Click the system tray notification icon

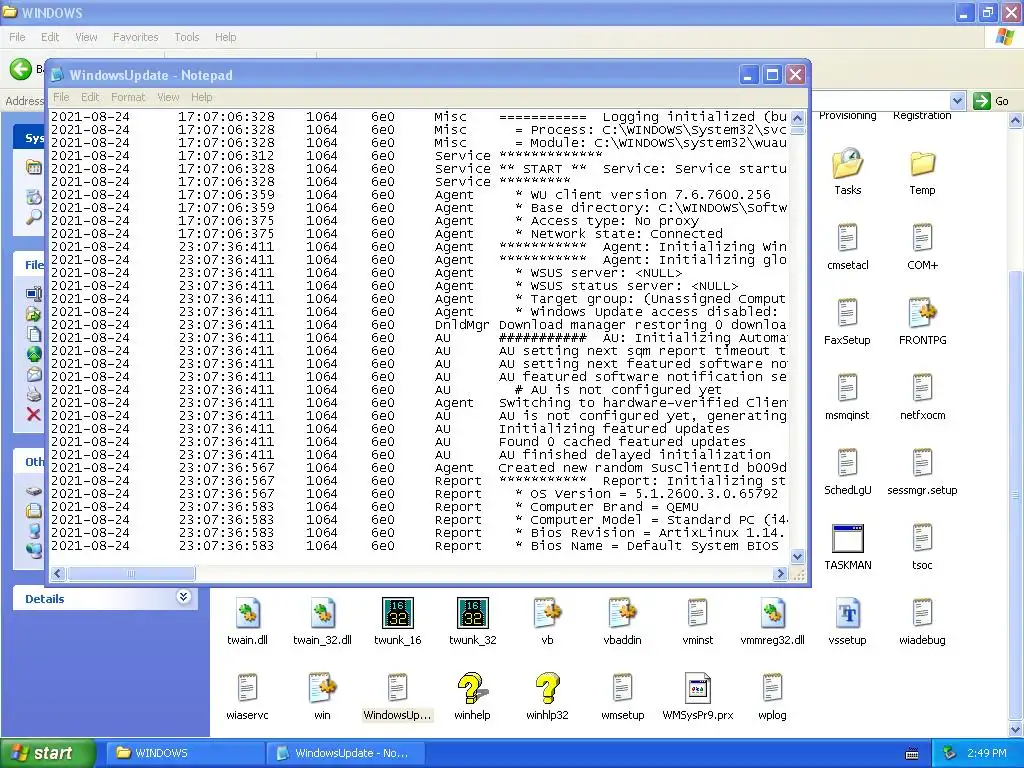pos(950,754)
